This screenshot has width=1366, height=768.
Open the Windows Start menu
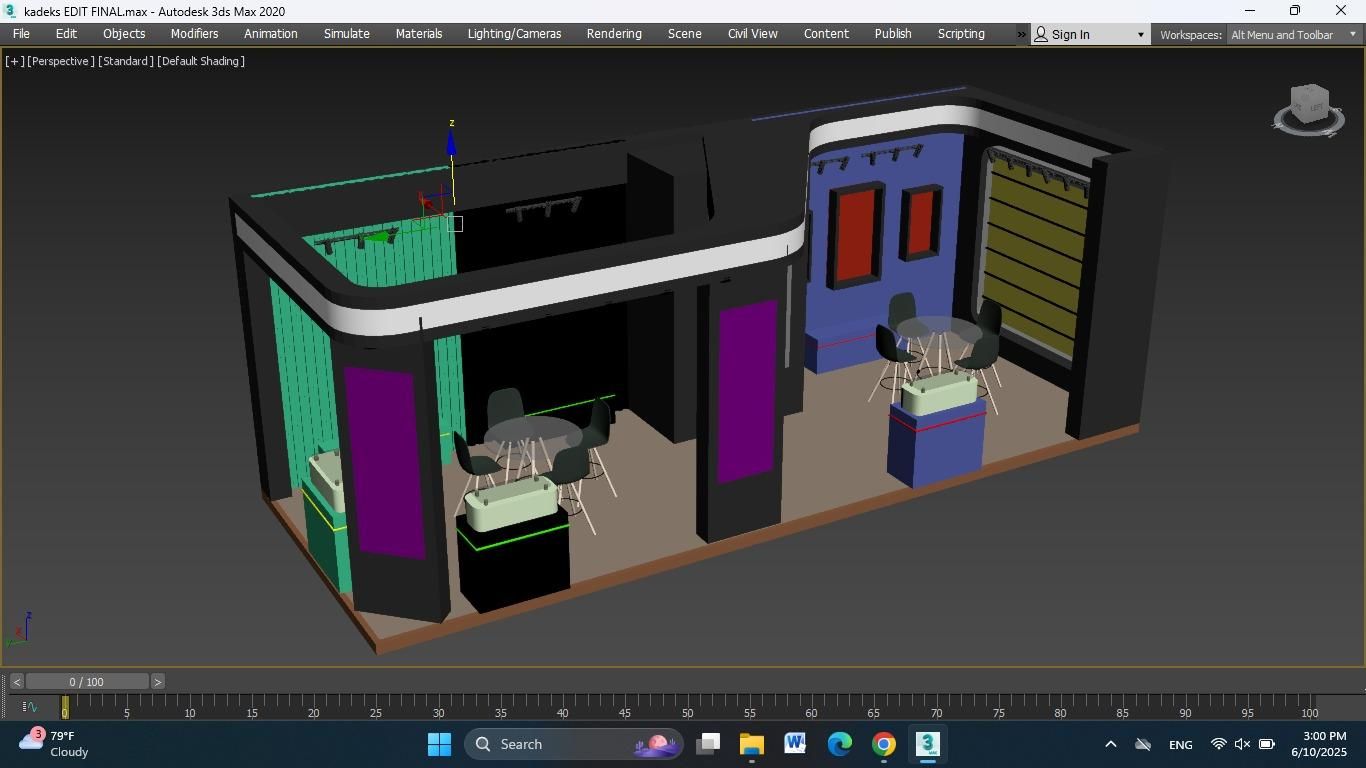439,744
